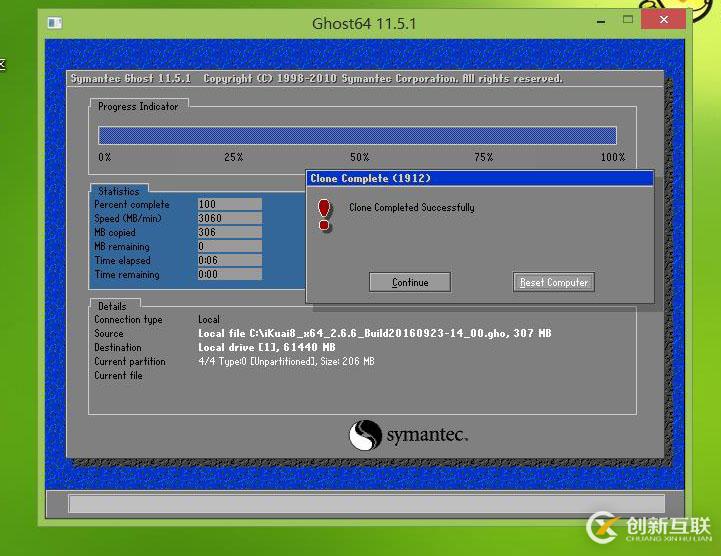Viewport: 721px width, 556px height.
Task: Click the 4/4 Type:0 [Unpartitioned] partition text
Action: coord(286,361)
